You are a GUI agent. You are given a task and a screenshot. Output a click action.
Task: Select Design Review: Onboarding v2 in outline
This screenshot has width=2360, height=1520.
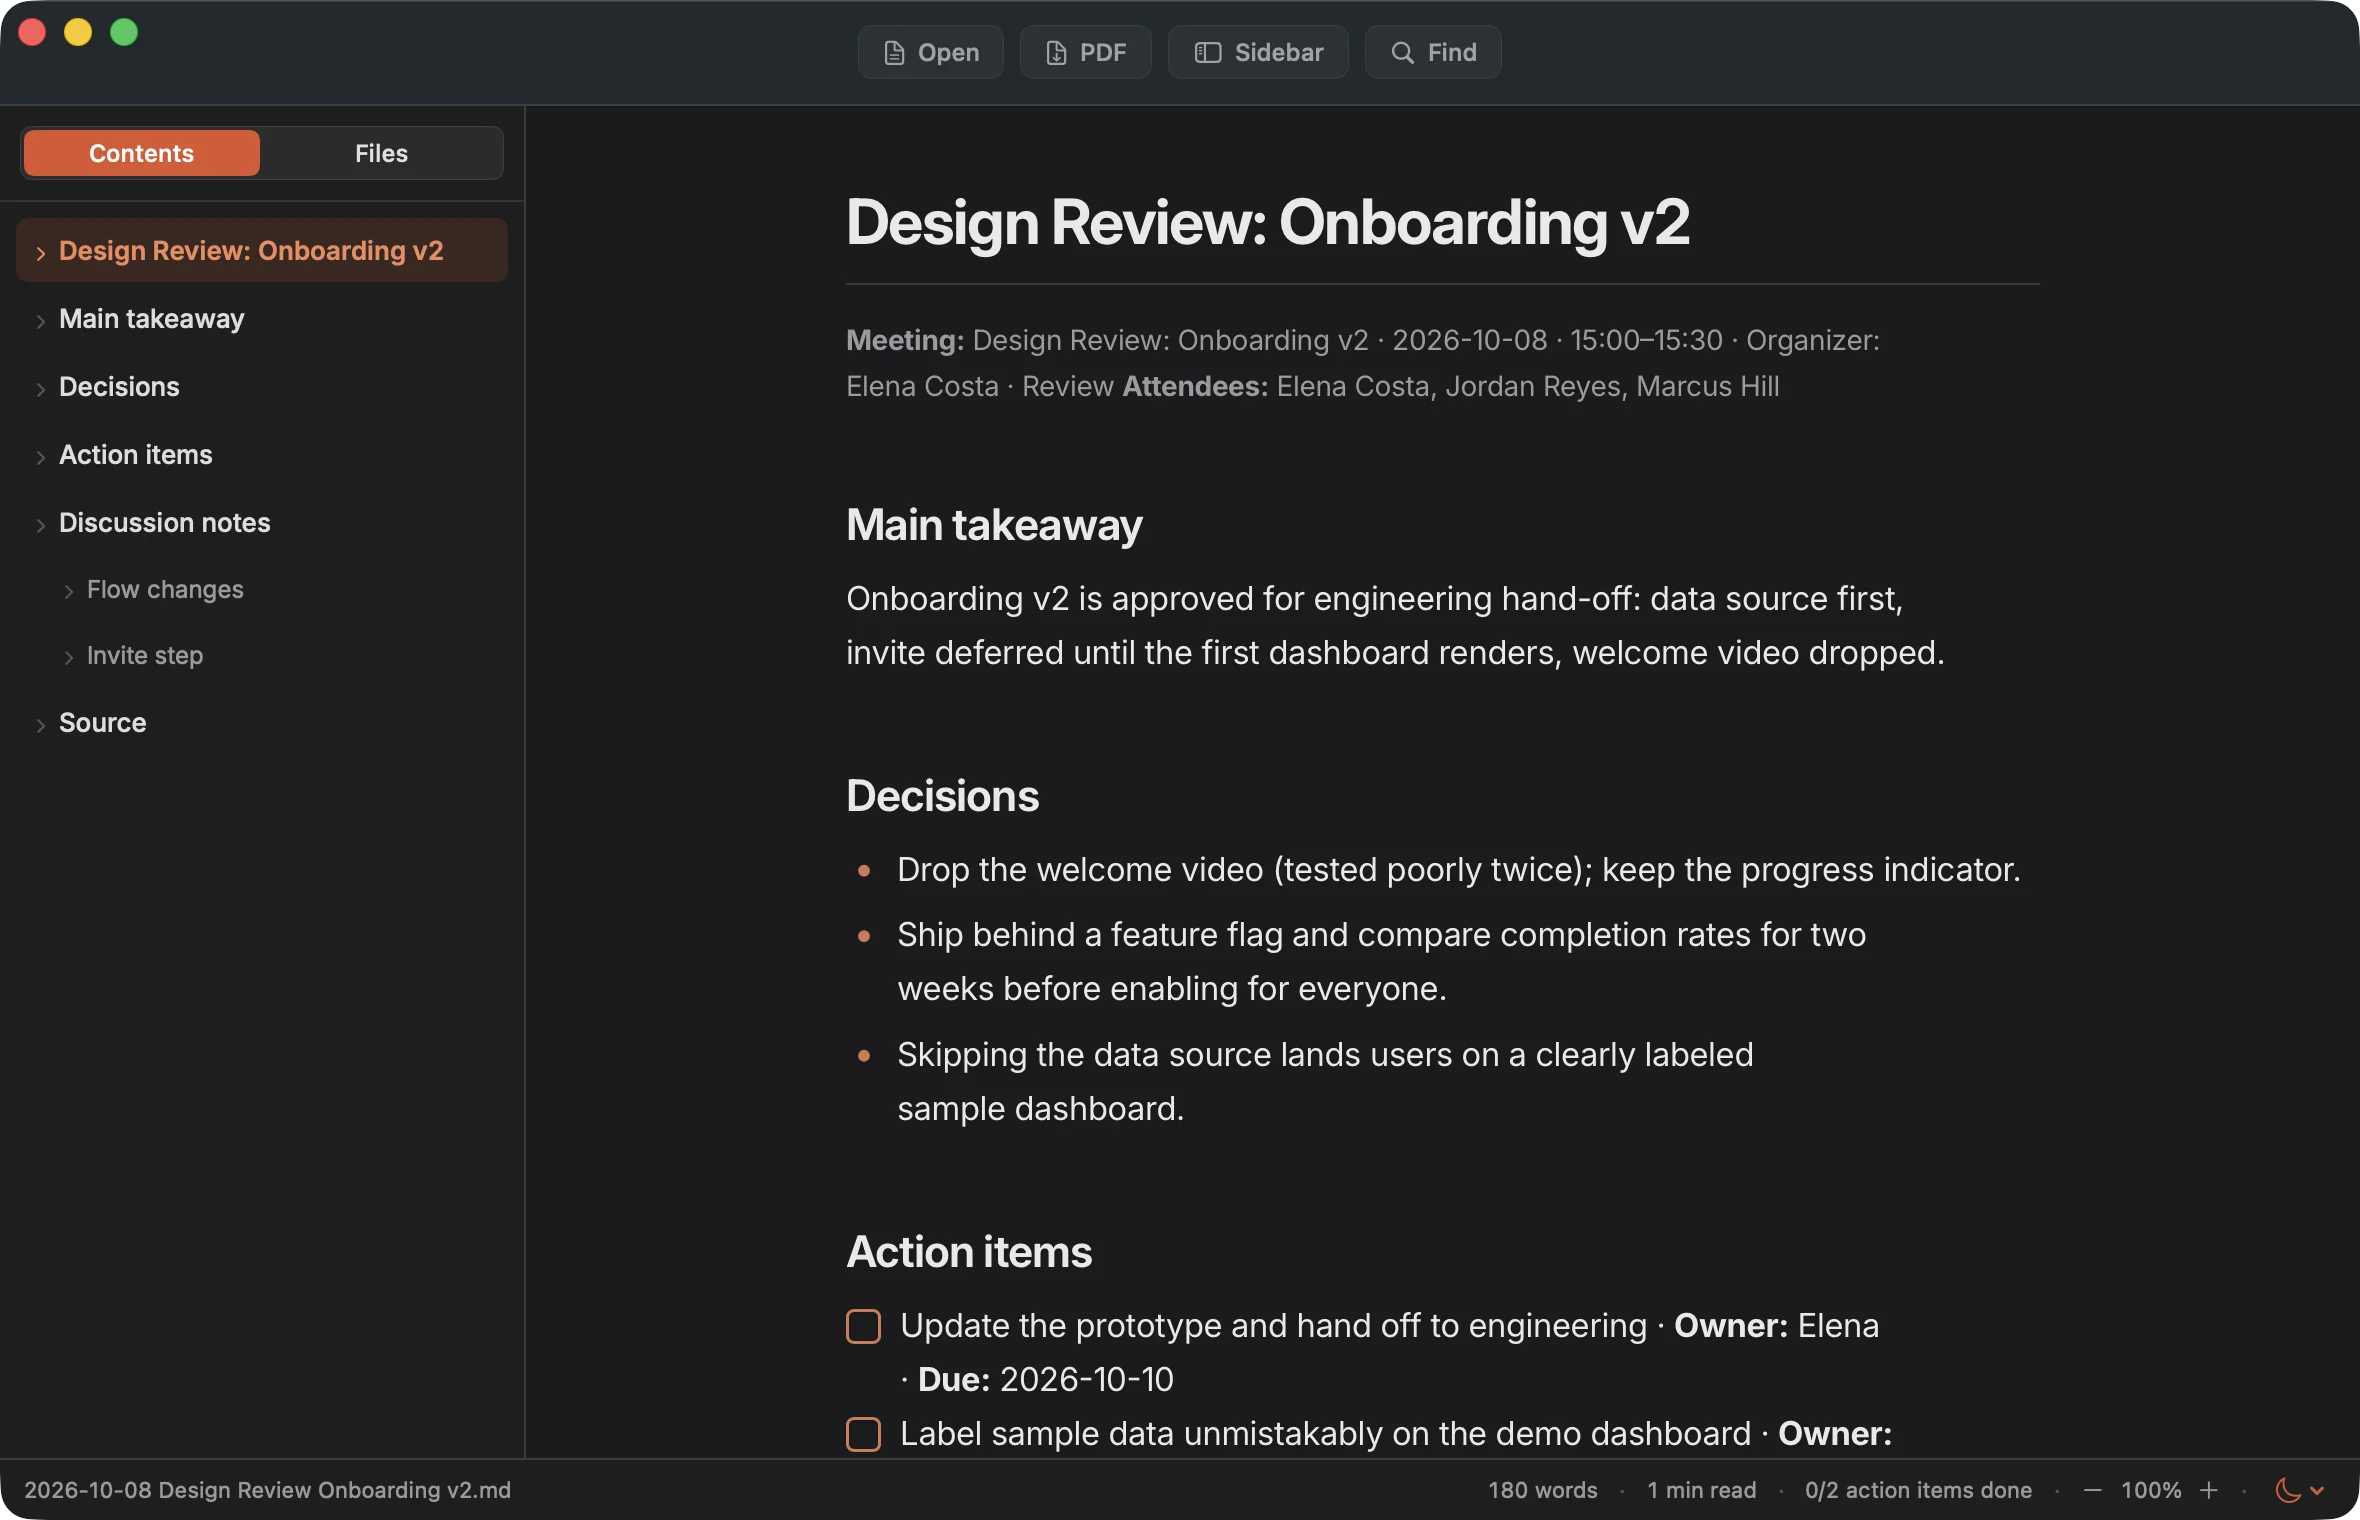[x=262, y=250]
